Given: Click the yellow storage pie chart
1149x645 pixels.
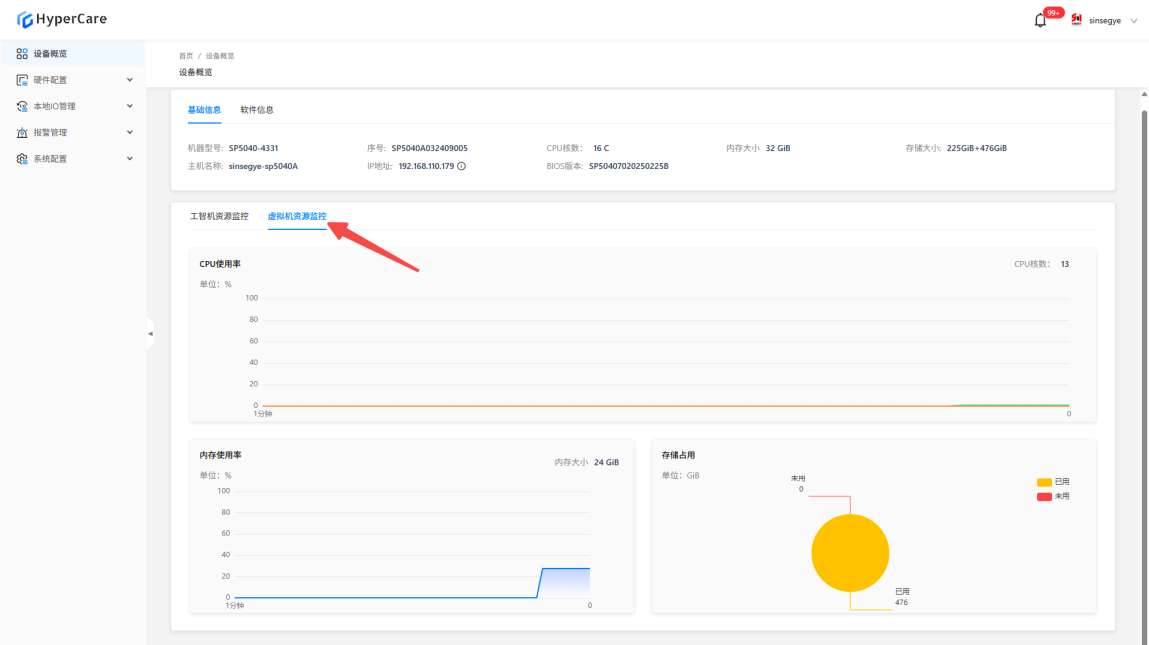Looking at the screenshot, I should pyautogui.click(x=850, y=553).
